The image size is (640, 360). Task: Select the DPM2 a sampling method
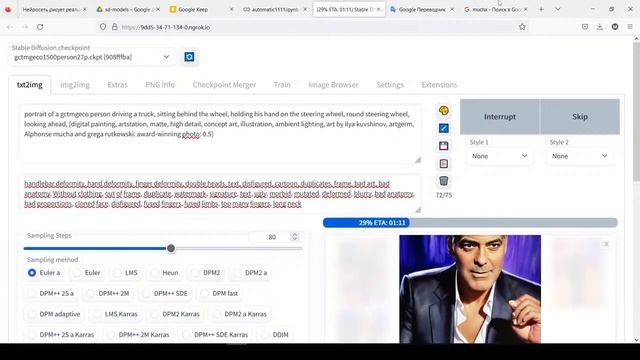point(251,273)
